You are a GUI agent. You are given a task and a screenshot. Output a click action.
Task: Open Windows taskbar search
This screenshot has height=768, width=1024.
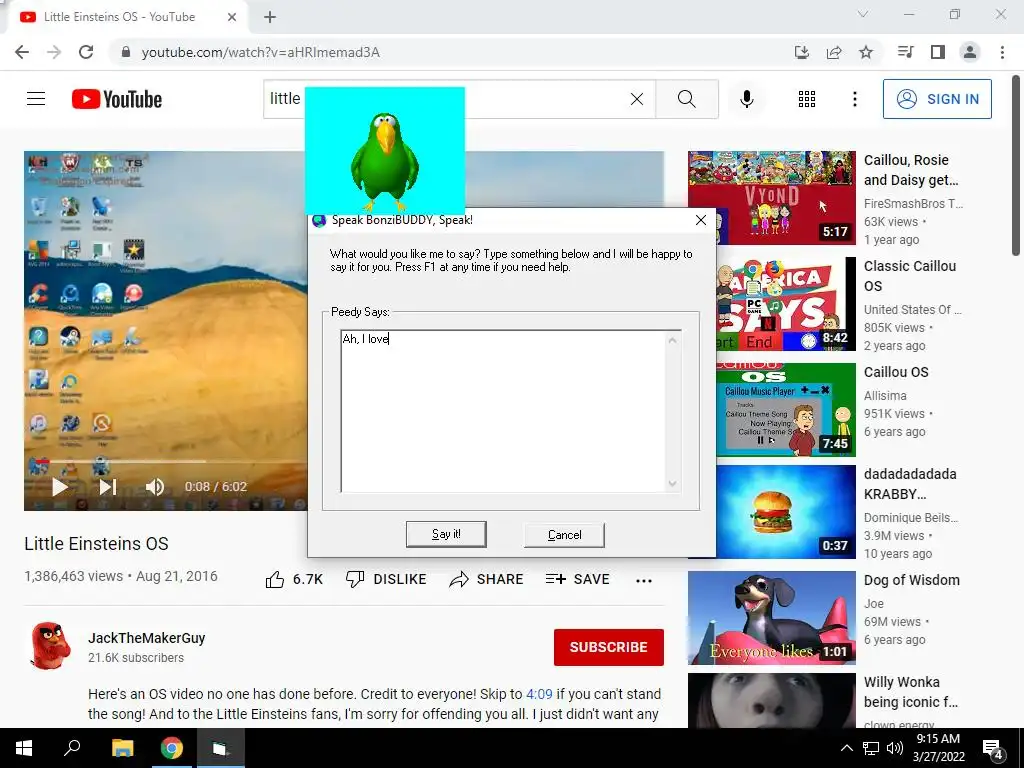point(72,748)
